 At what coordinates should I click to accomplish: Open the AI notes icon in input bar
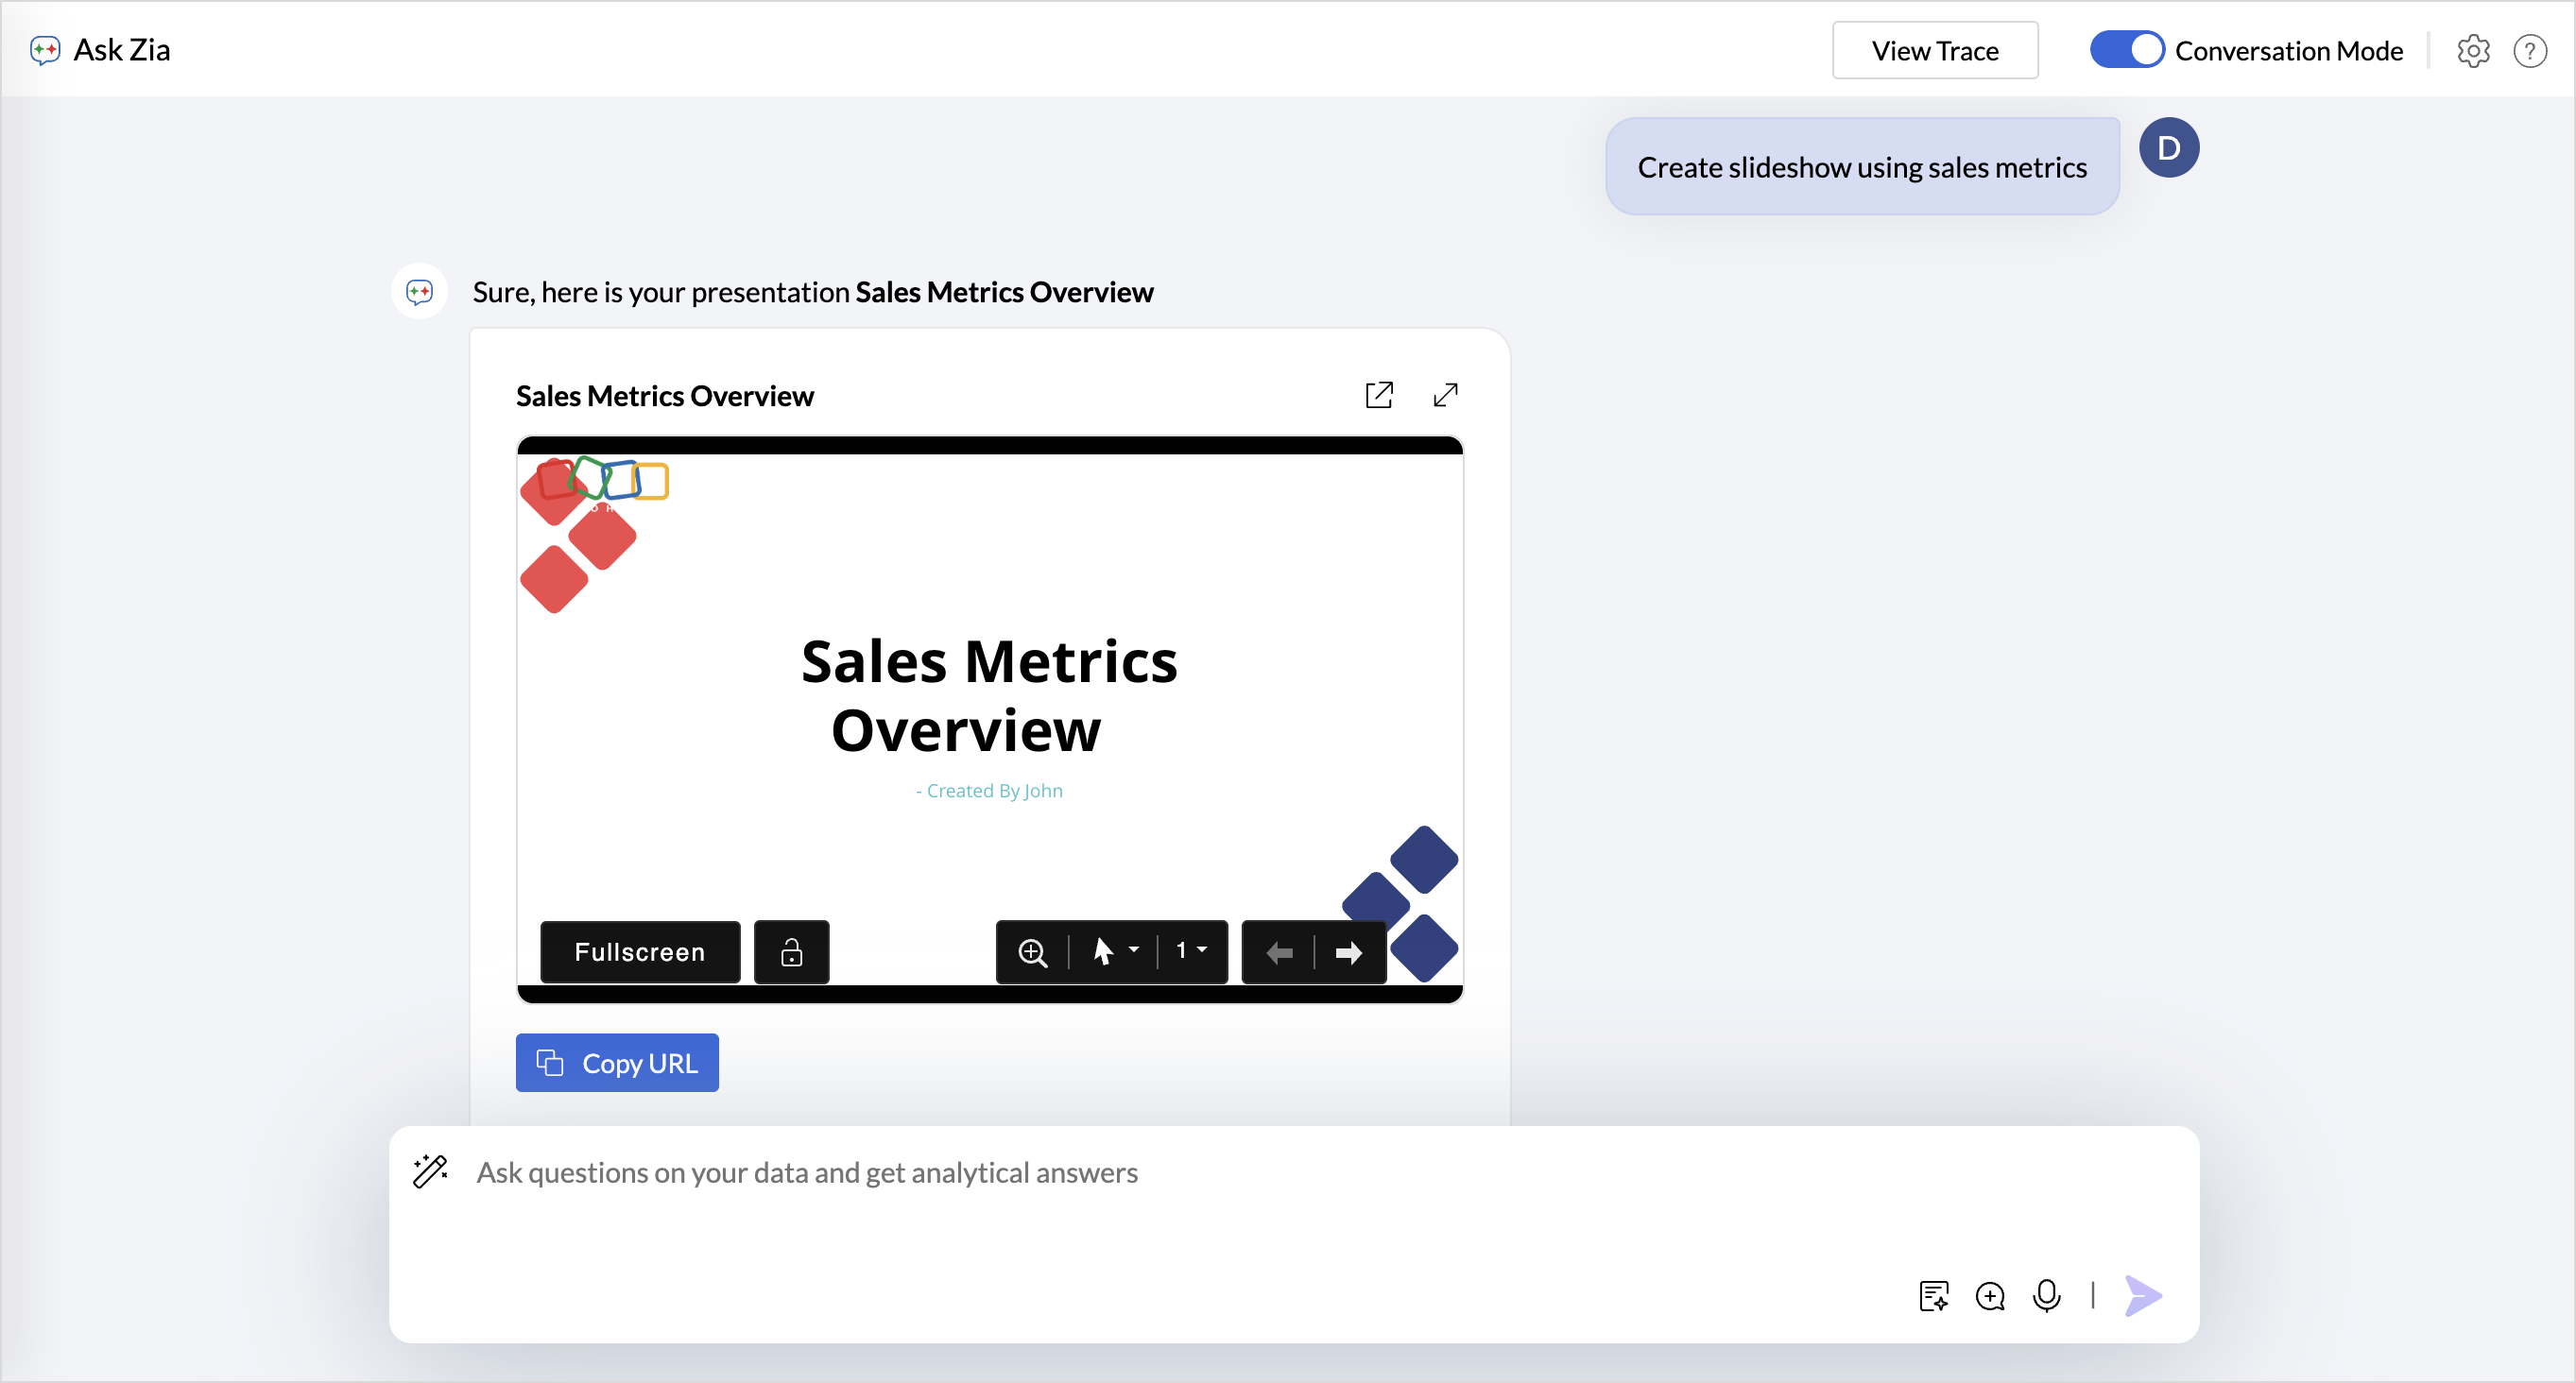(x=1933, y=1295)
